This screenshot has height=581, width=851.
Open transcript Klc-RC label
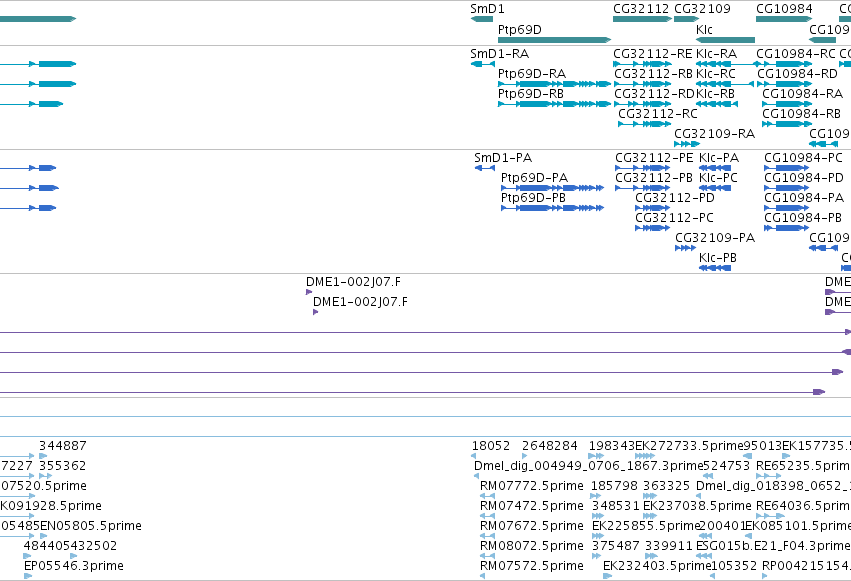tap(716, 73)
